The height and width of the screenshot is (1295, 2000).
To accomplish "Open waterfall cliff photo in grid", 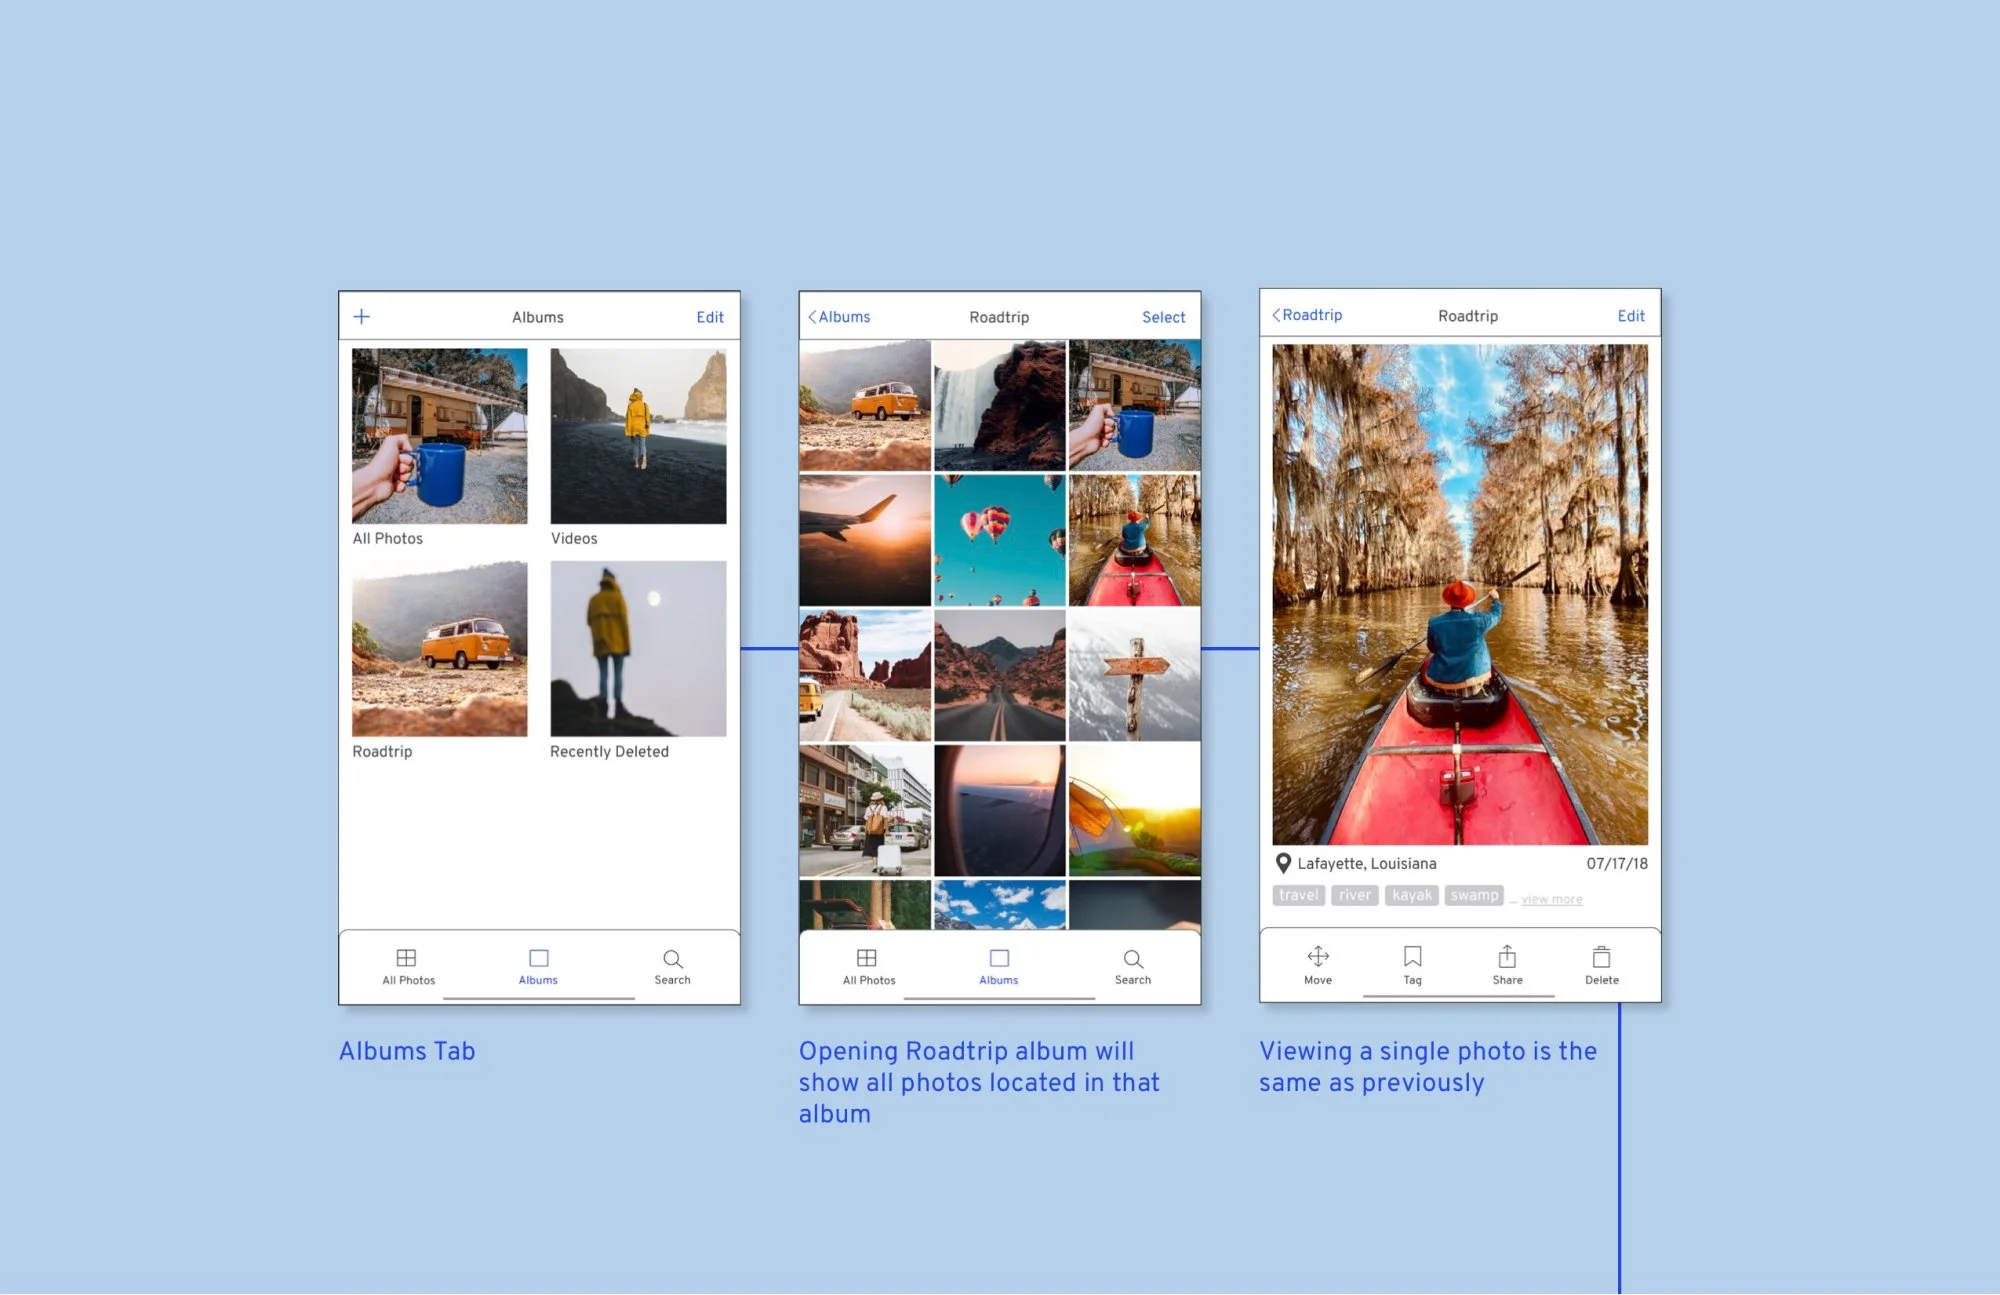I will click(1000, 405).
